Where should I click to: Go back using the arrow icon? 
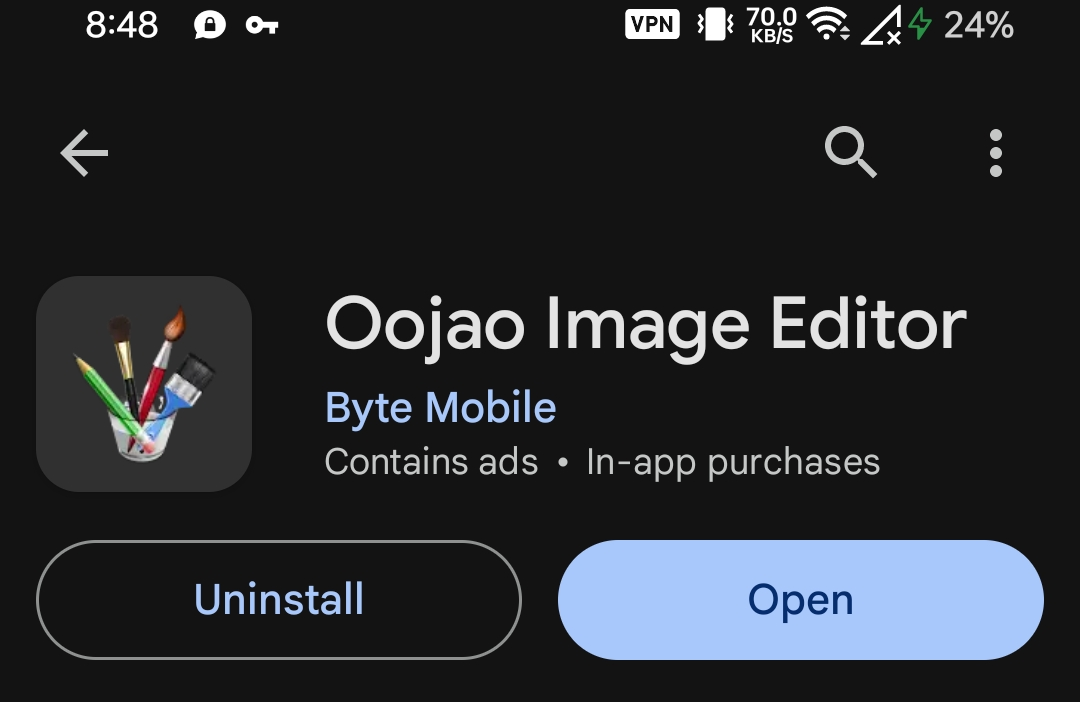click(84, 154)
